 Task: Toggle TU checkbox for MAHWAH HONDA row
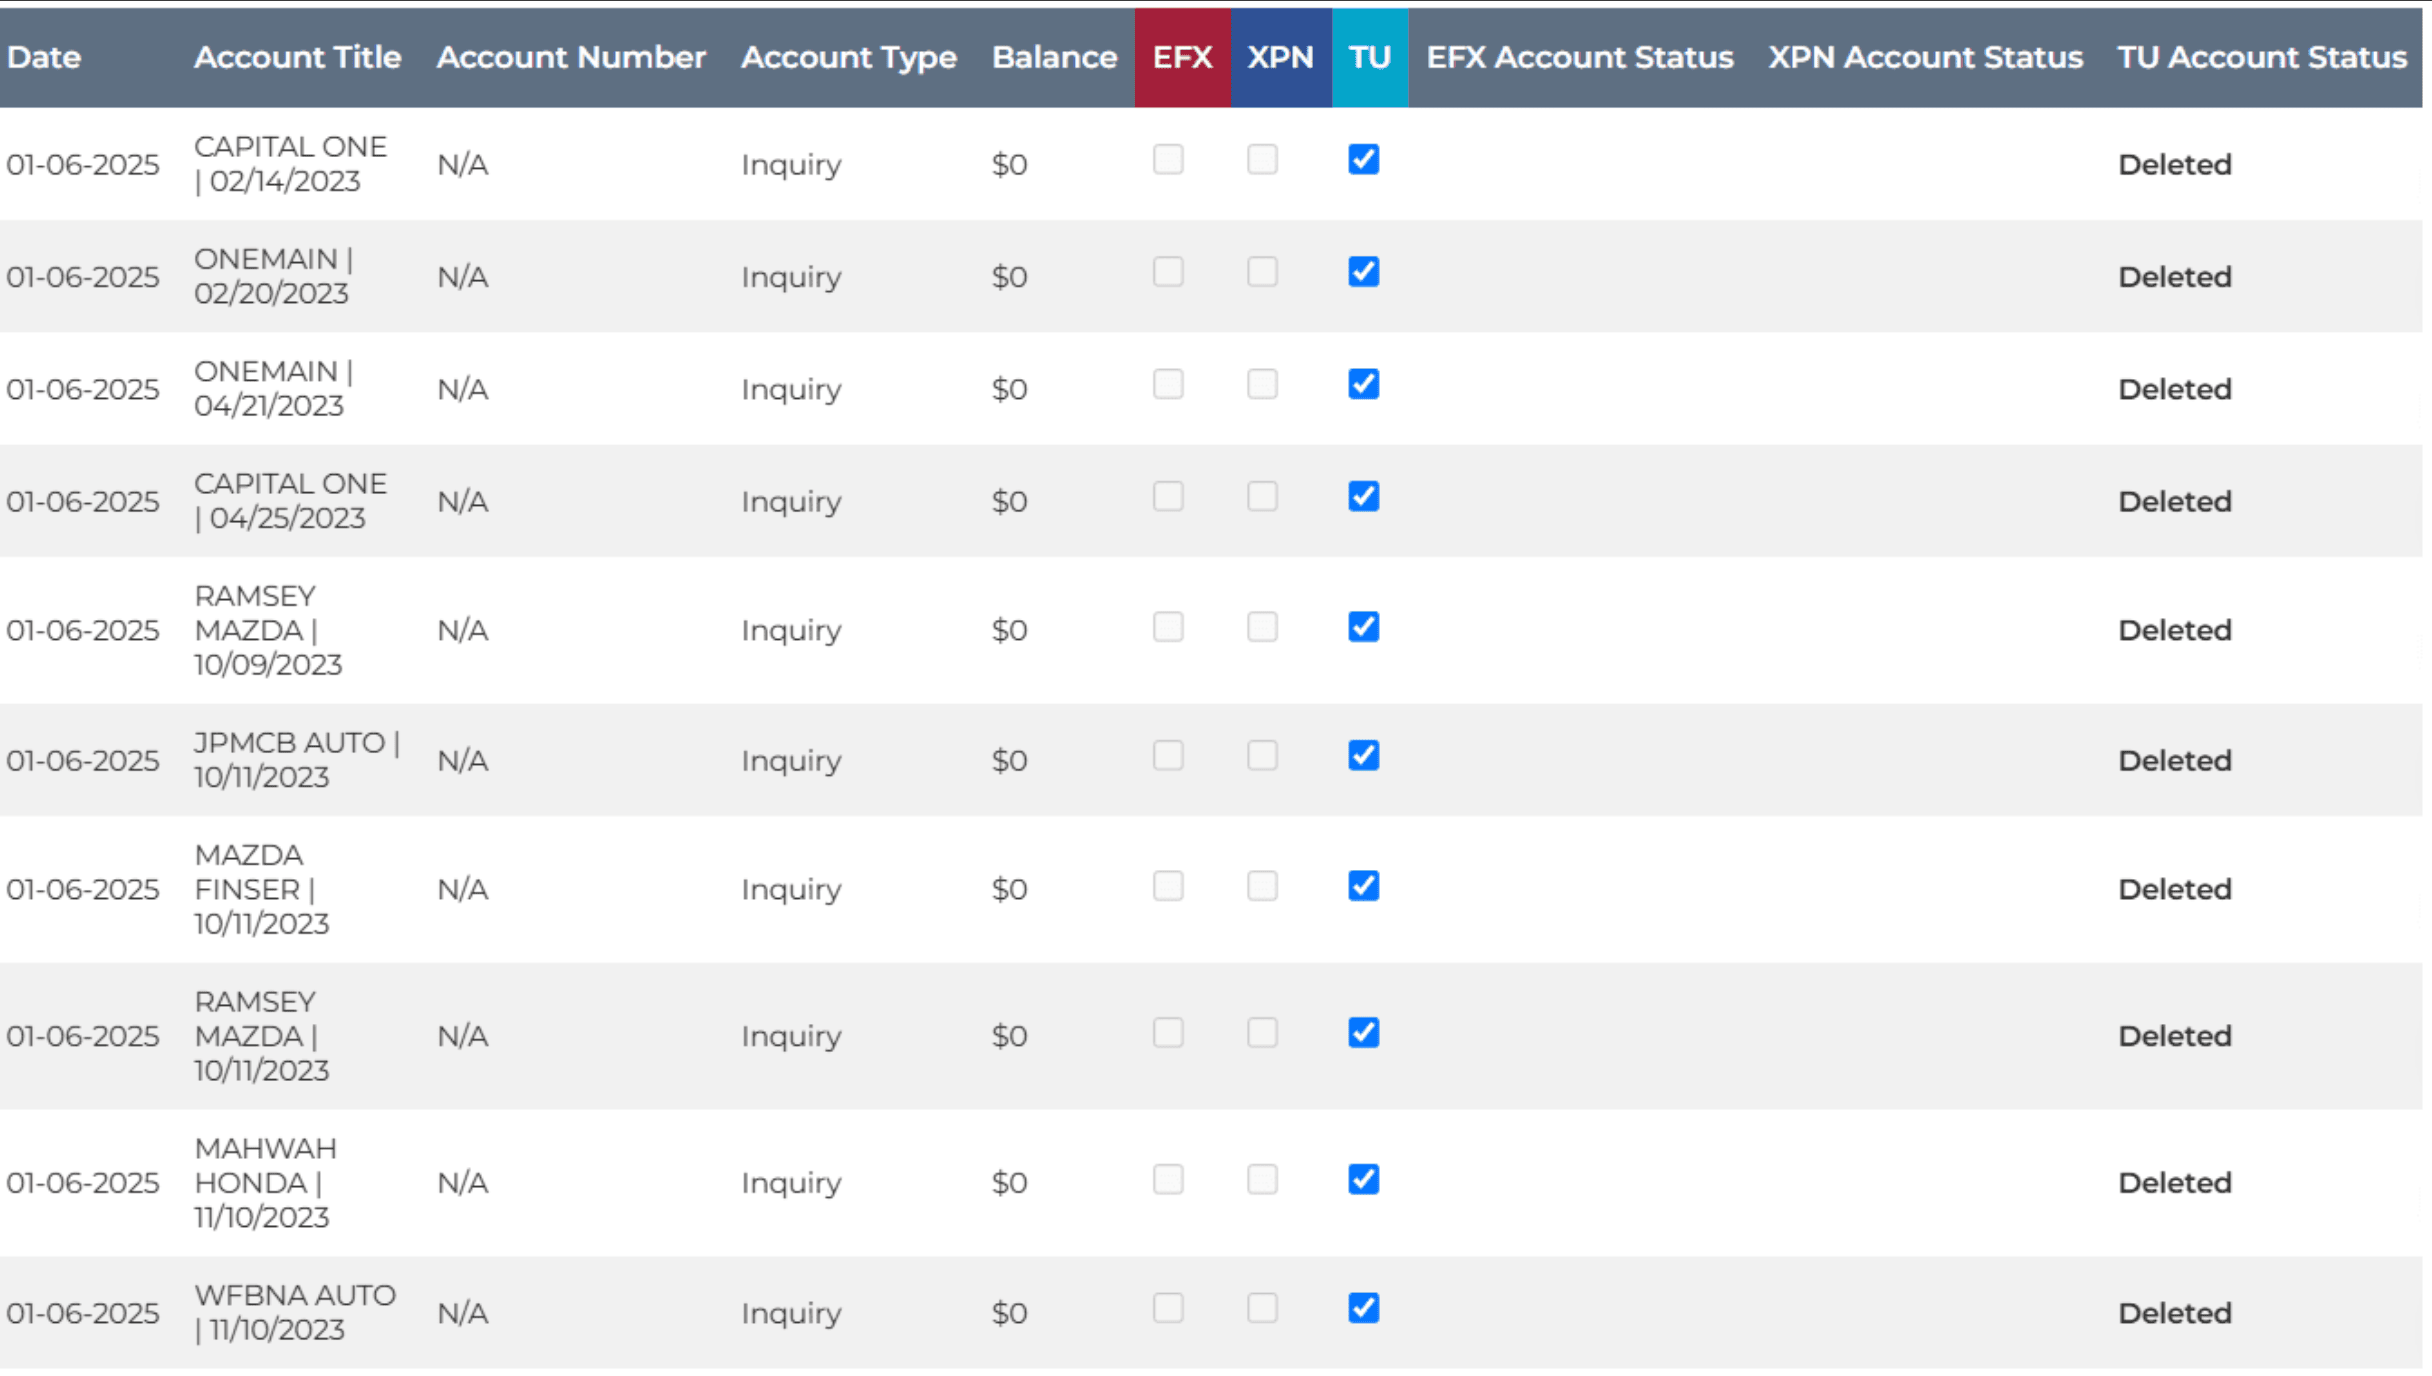click(1363, 1180)
